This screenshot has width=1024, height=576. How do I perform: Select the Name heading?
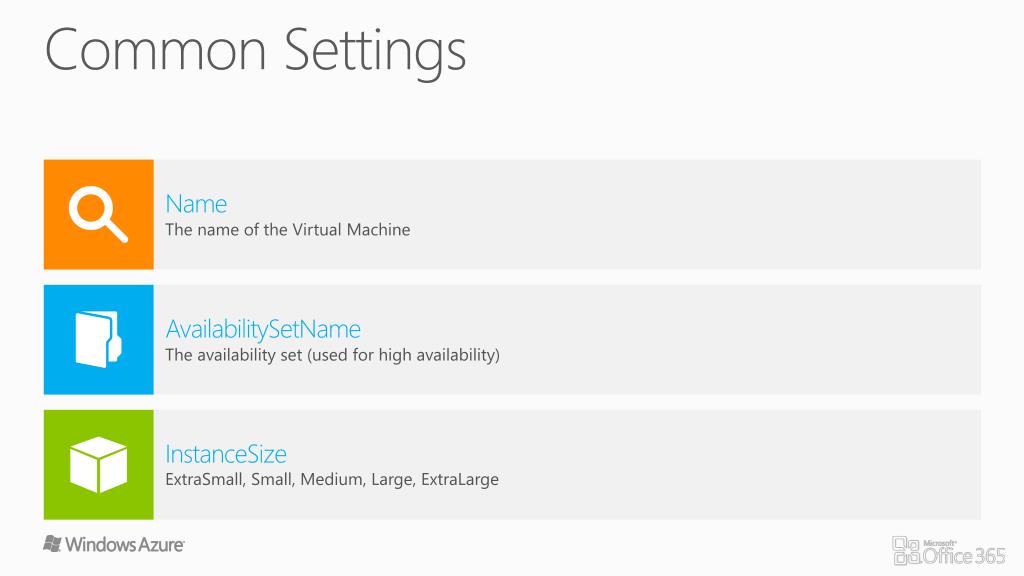pyautogui.click(x=196, y=204)
